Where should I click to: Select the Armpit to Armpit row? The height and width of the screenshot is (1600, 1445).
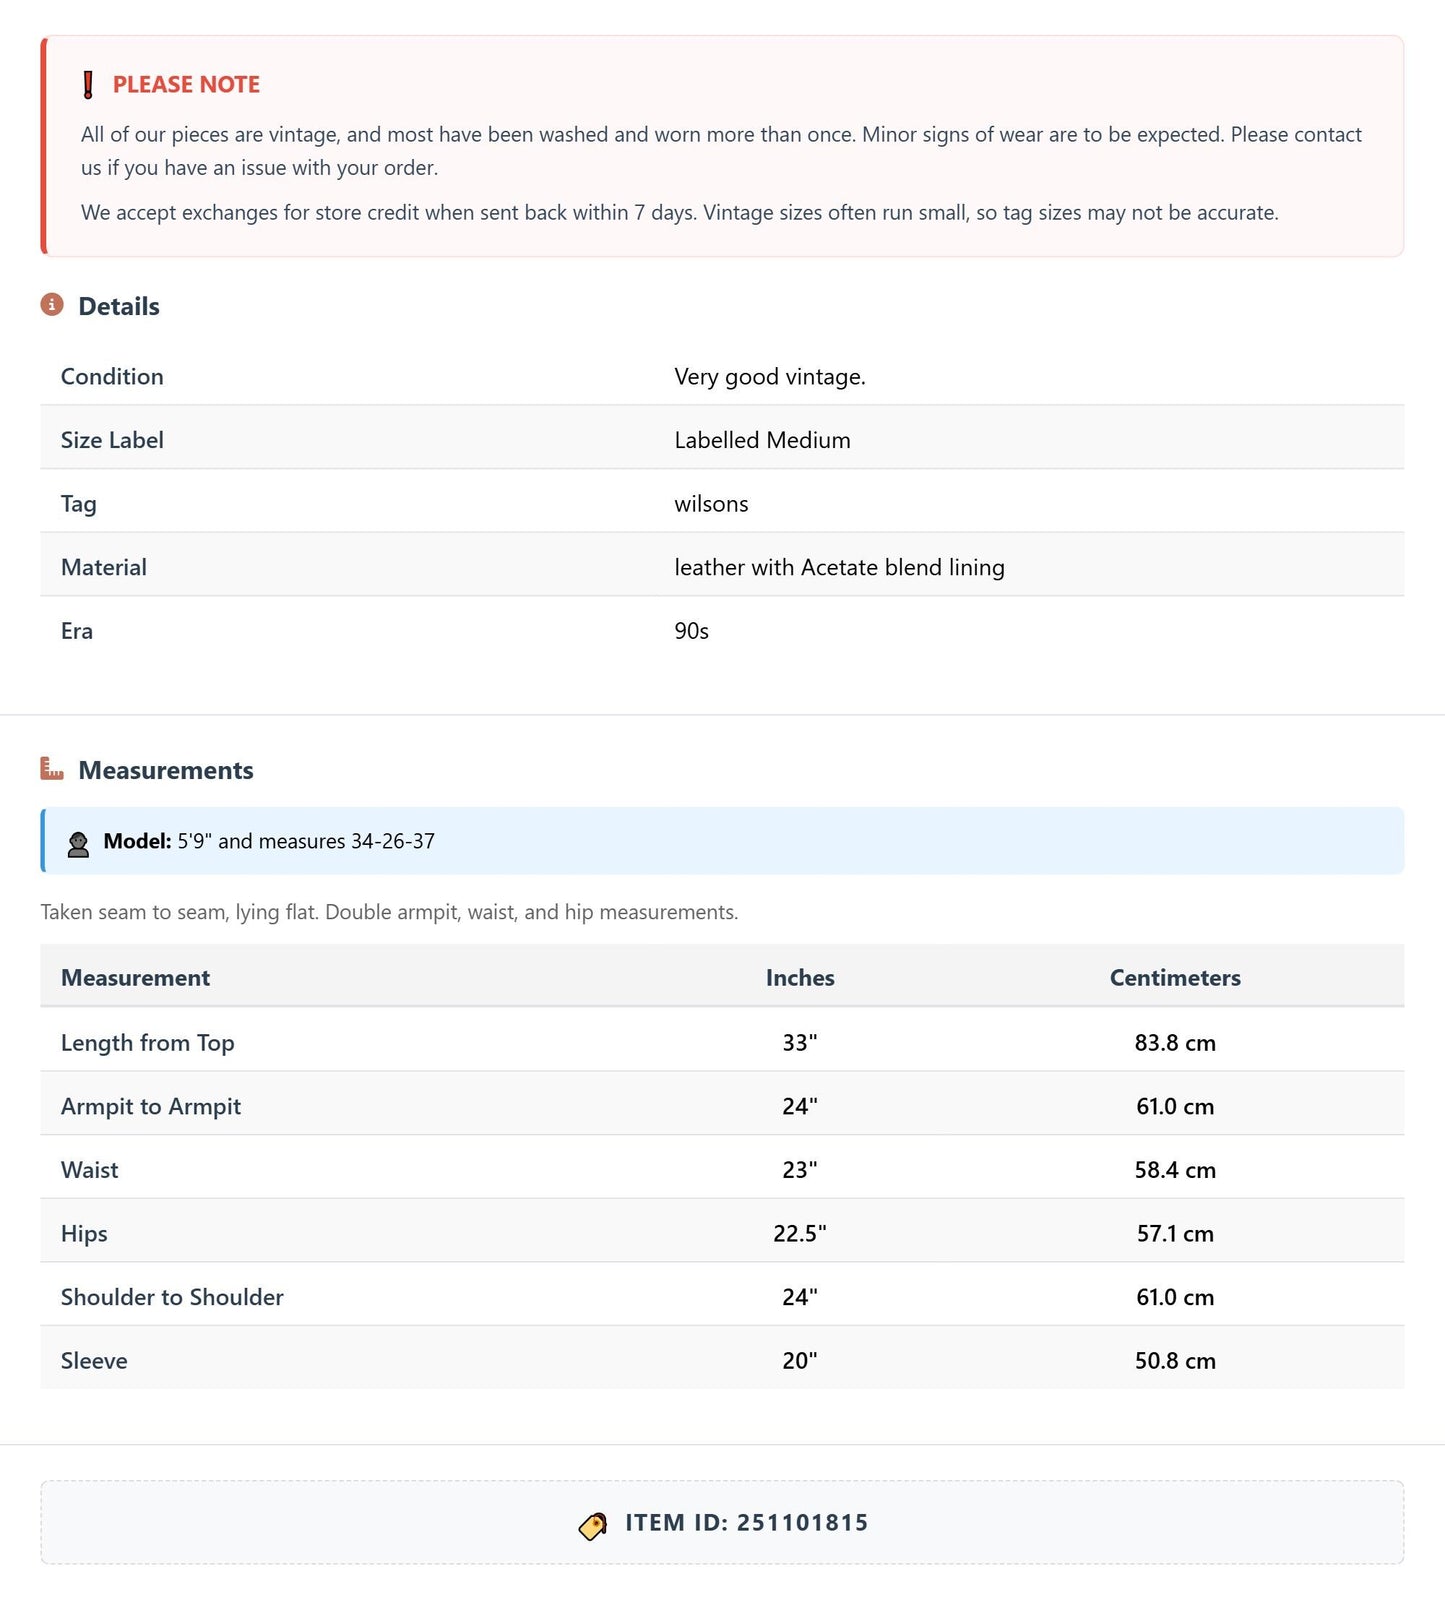pyautogui.click(x=722, y=1104)
